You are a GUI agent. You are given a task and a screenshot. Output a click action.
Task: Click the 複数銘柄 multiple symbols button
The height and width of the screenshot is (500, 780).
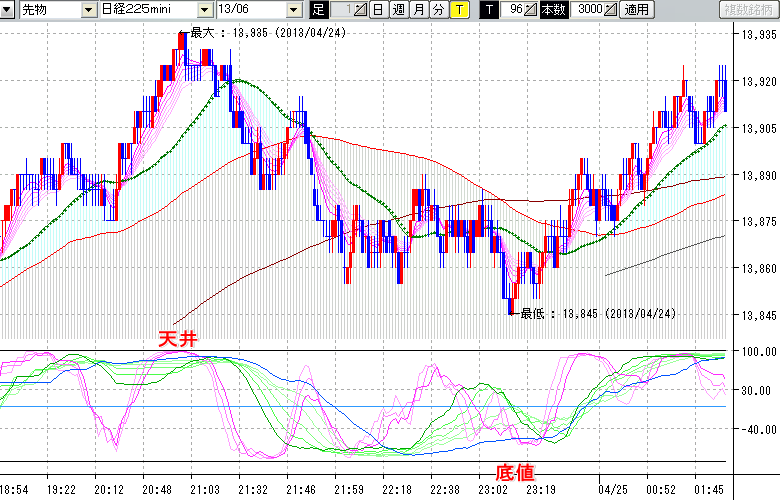coord(749,10)
